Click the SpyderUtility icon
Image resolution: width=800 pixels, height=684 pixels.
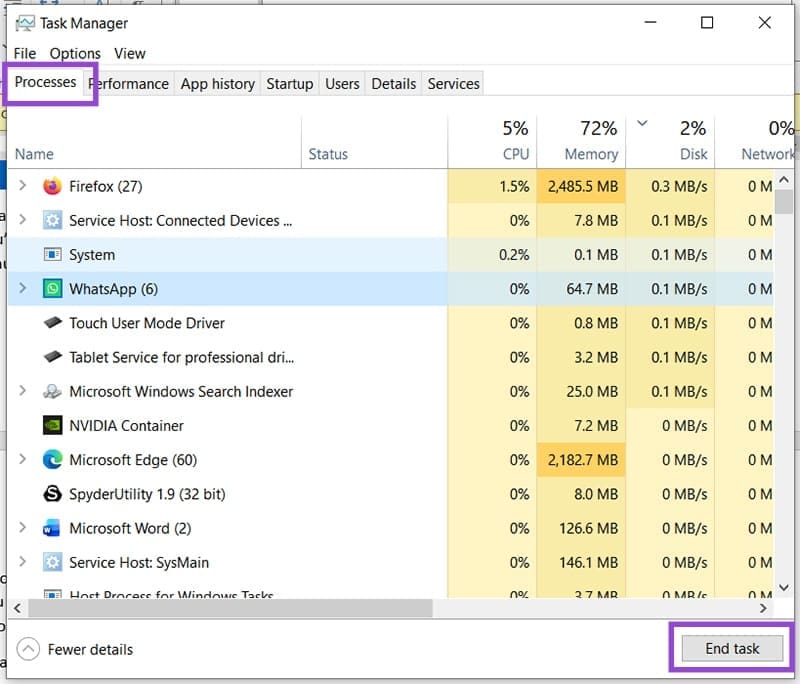click(x=52, y=494)
